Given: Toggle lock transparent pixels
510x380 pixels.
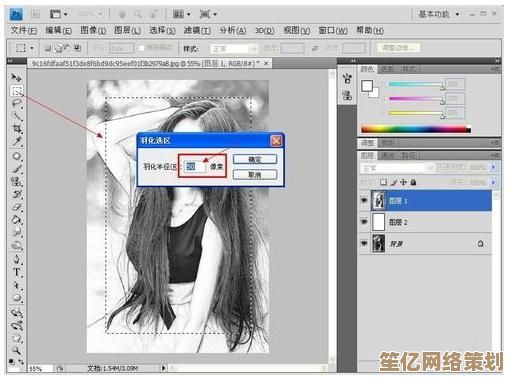Looking at the screenshot, I should [383, 182].
